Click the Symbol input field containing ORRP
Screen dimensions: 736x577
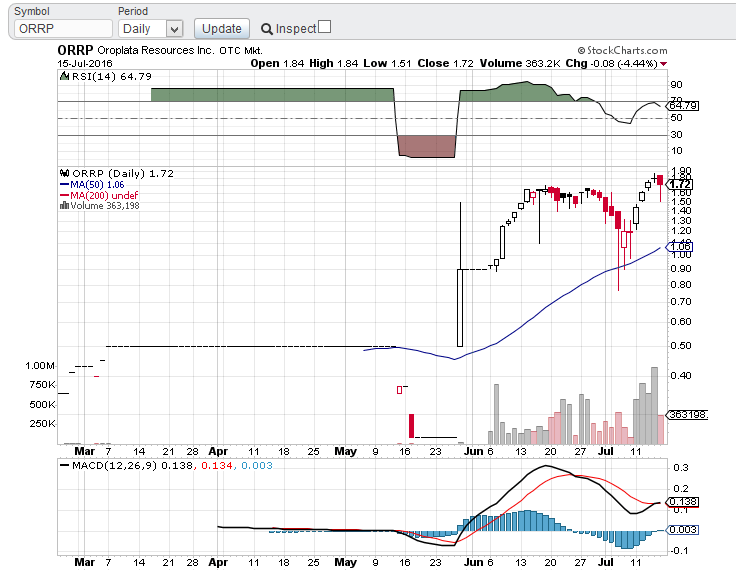63,29
